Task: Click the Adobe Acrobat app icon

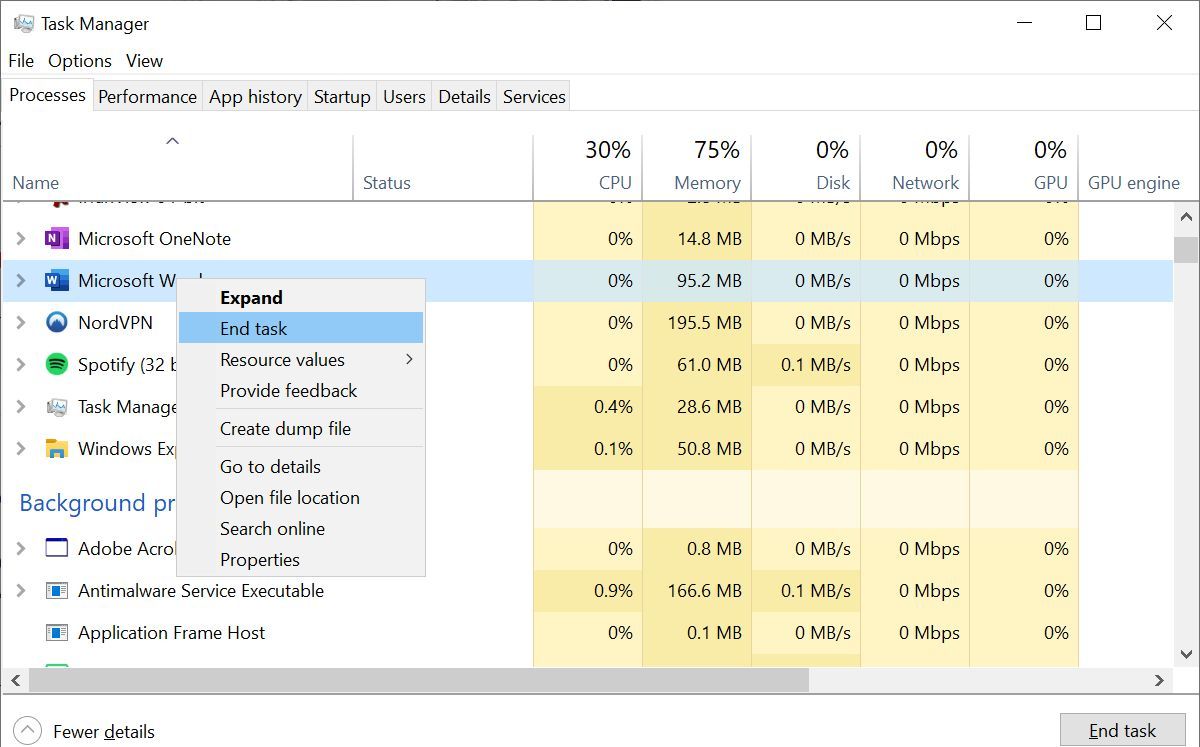Action: point(55,548)
